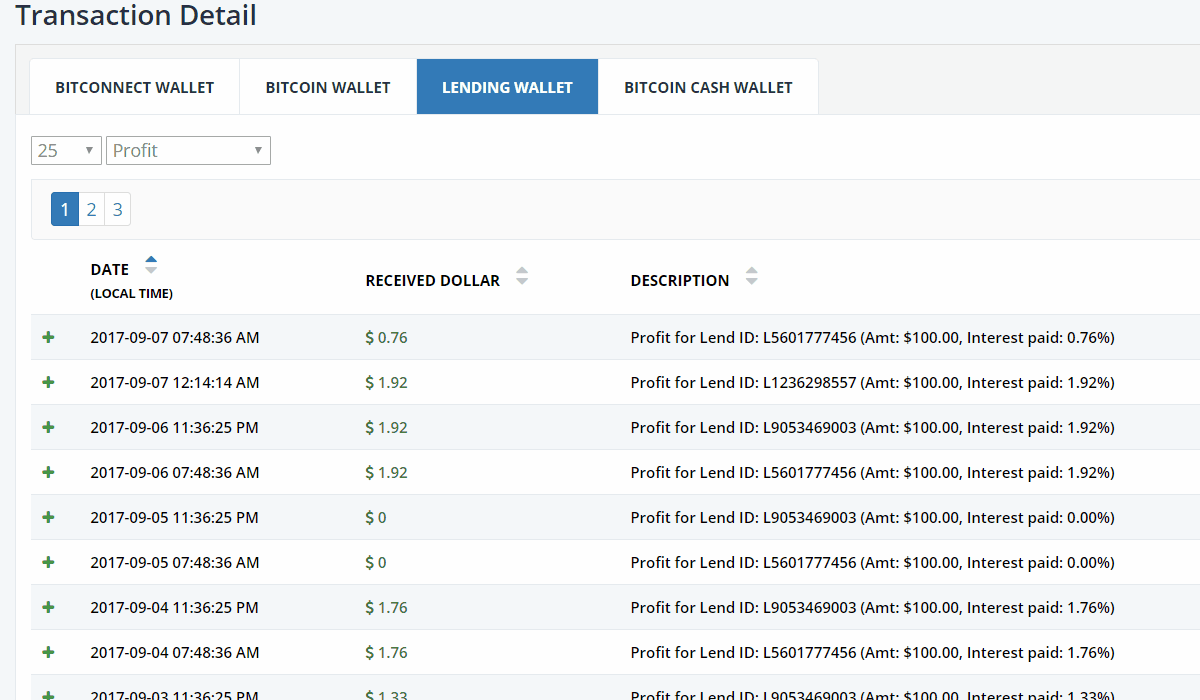Viewport: 1200px width, 700px height.
Task: Click the description with Interest paid: 0.76%
Action: pyautogui.click(x=873, y=338)
